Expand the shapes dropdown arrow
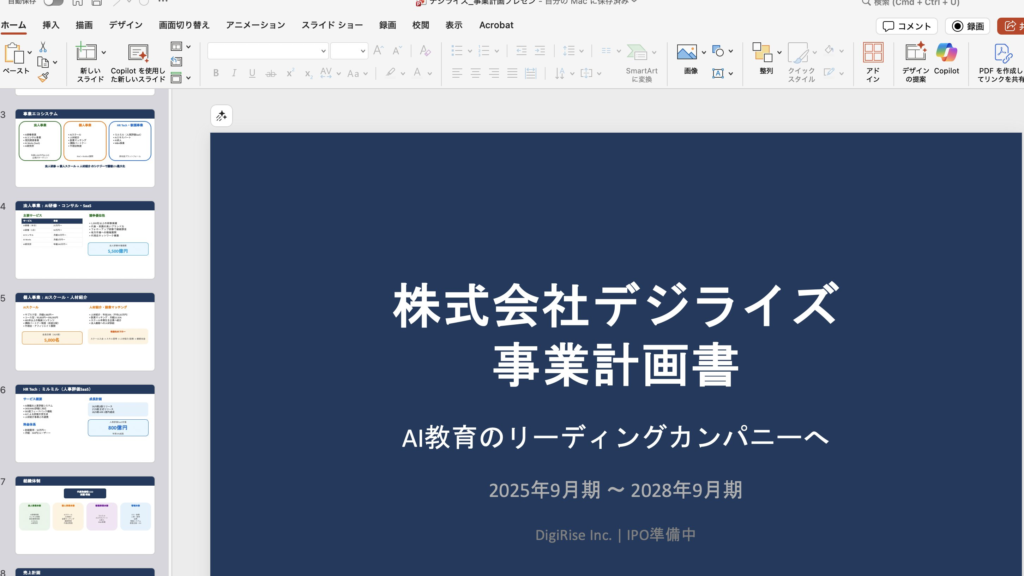This screenshot has height=576, width=1024. pos(732,52)
